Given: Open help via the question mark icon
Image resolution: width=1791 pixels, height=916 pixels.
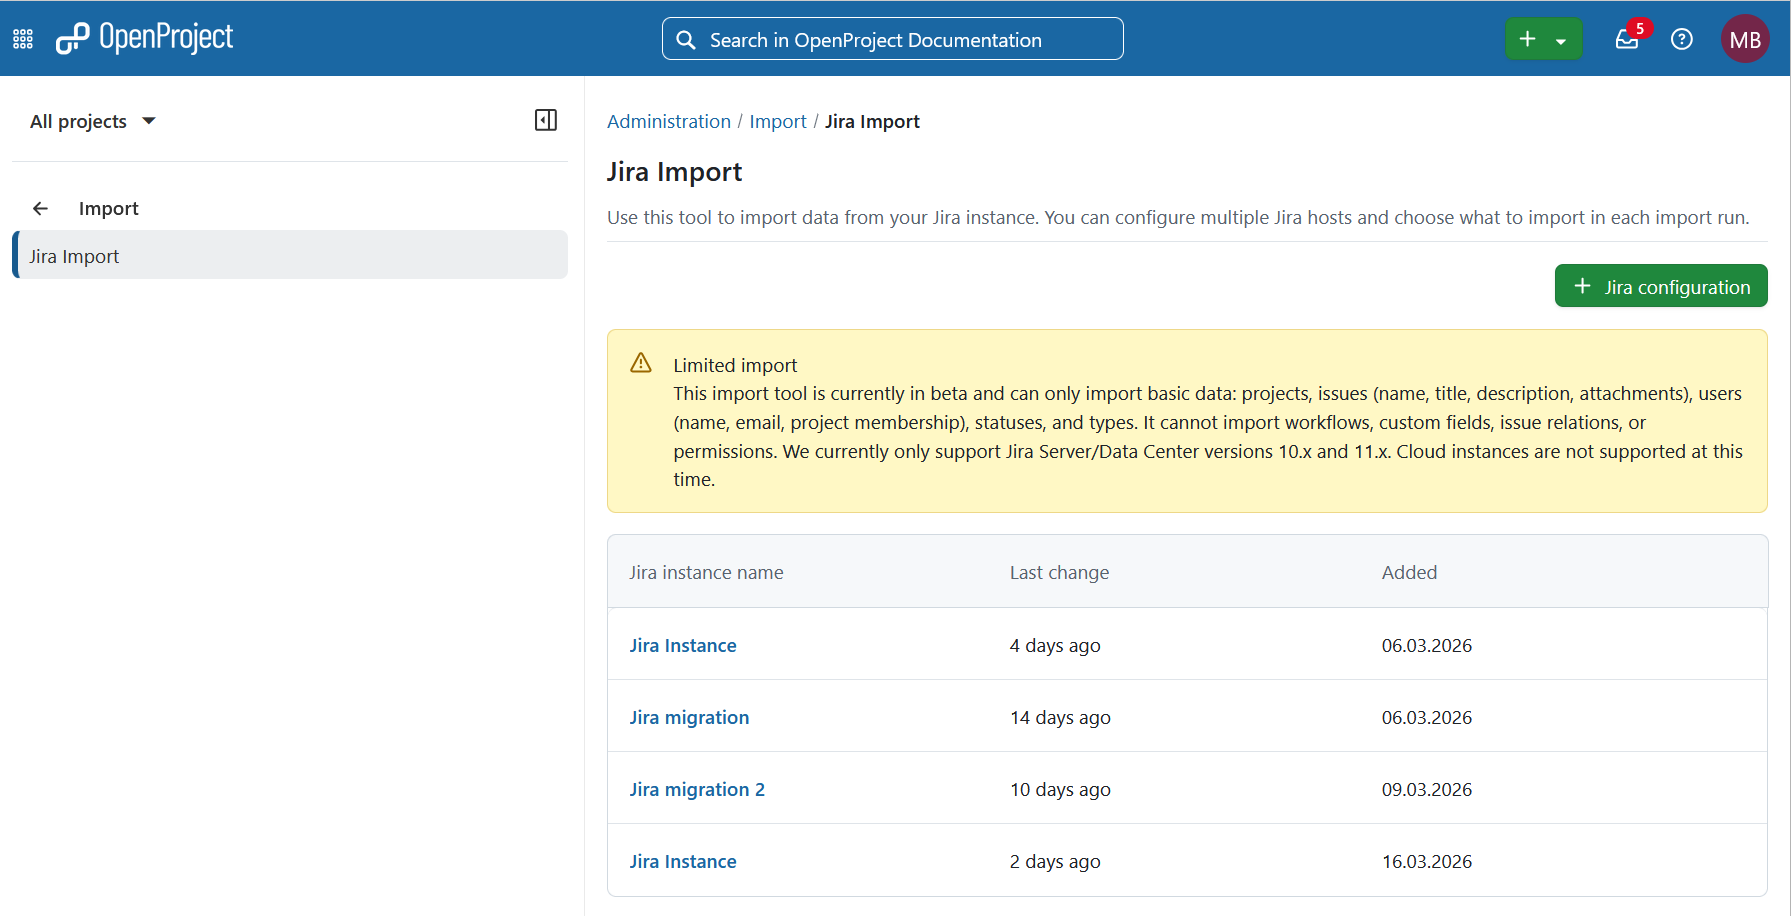Looking at the screenshot, I should coord(1682,39).
